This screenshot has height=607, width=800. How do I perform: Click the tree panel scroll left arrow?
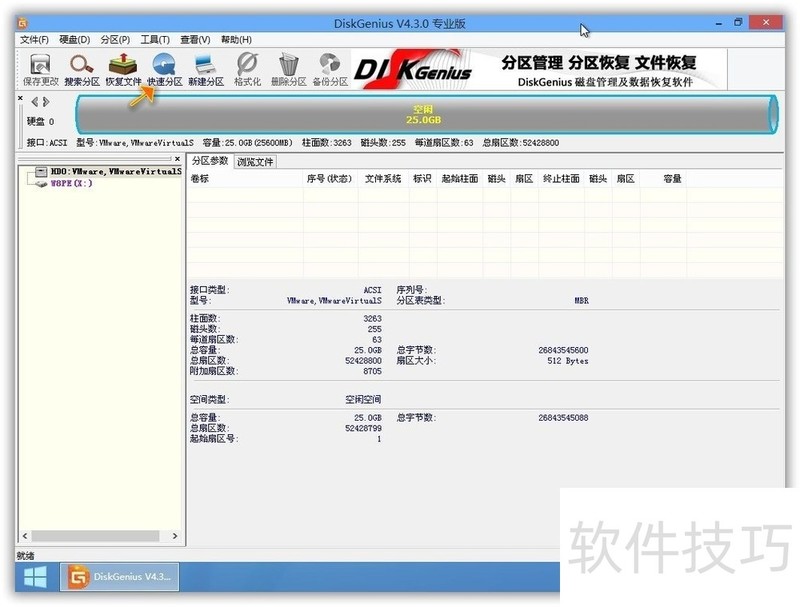point(25,536)
